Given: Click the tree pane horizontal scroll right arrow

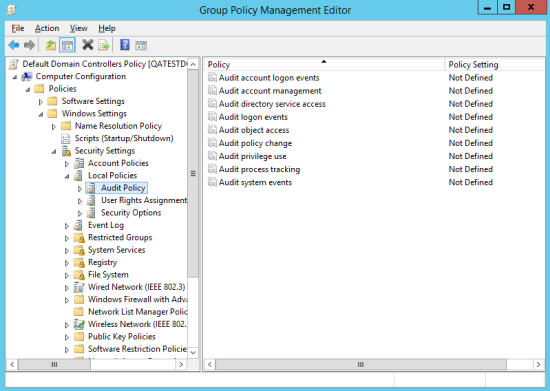Looking at the screenshot, I should [x=181, y=365].
